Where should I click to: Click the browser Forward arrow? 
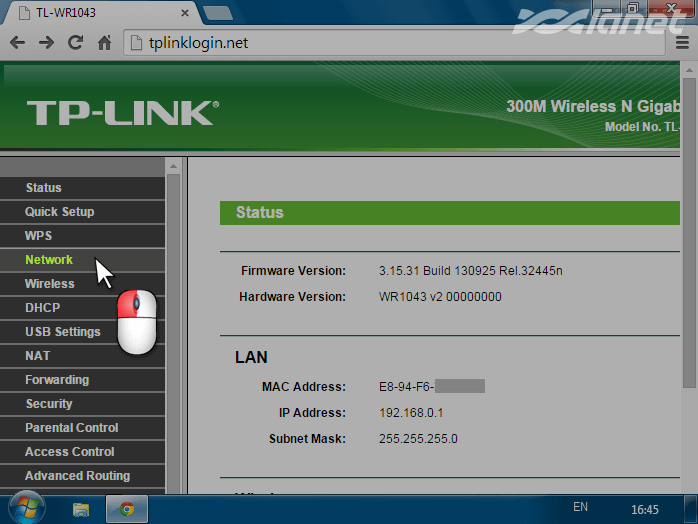pyautogui.click(x=46, y=43)
